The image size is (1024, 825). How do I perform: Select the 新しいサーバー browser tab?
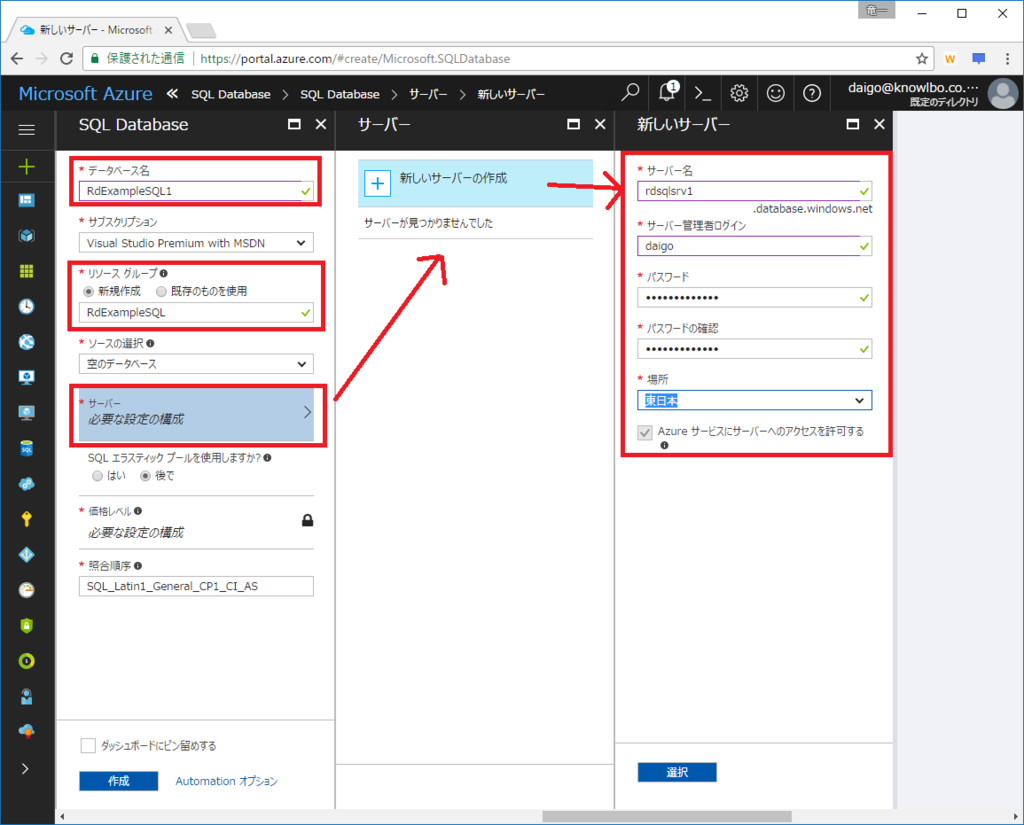95,30
